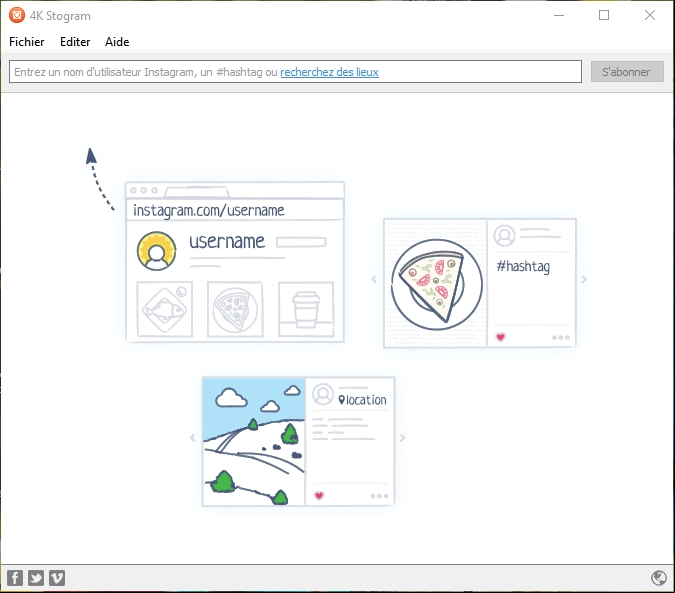Open the Fichier menu
675x593 pixels.
point(27,42)
